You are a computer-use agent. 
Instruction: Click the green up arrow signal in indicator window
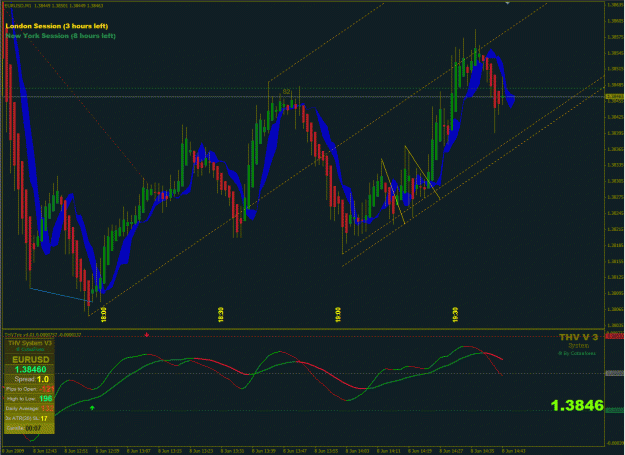point(92,408)
